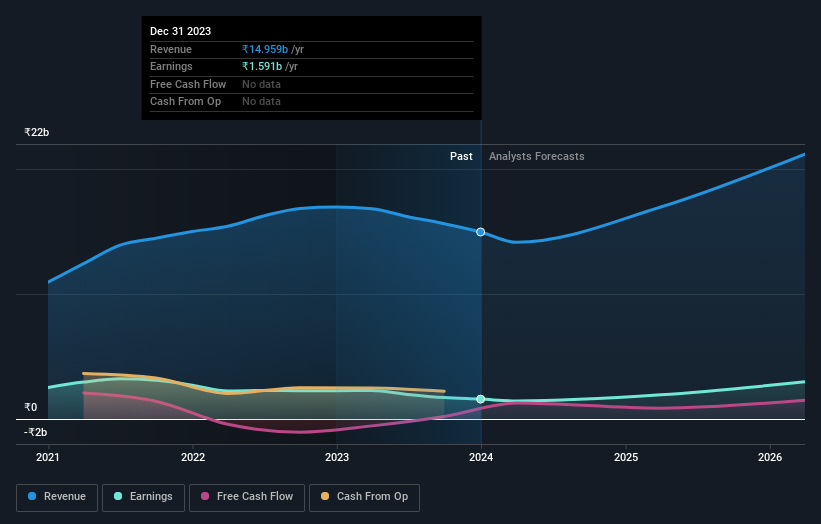This screenshot has width=821, height=524.
Task: Click the ₹0 y-axis label
Action: [30, 407]
